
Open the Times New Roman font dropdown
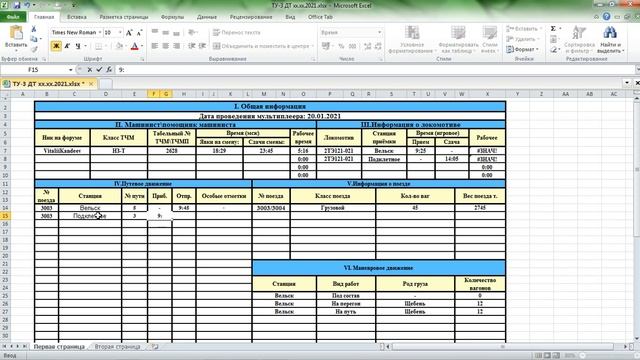100,32
